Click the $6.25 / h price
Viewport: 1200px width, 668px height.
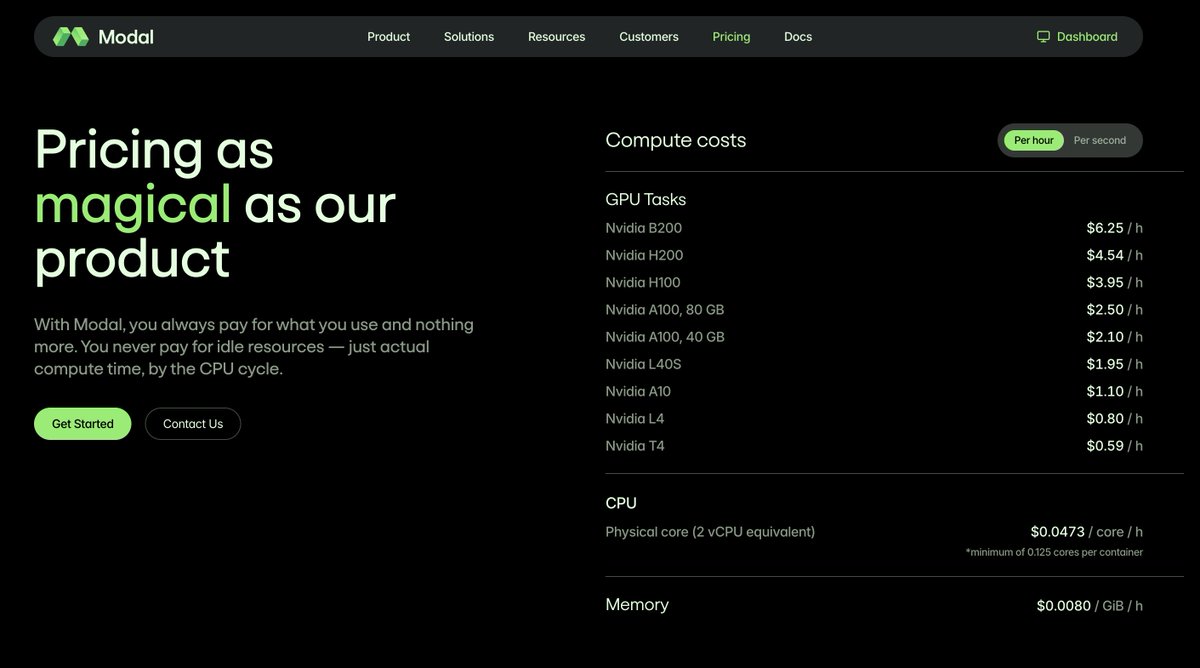(x=1115, y=228)
